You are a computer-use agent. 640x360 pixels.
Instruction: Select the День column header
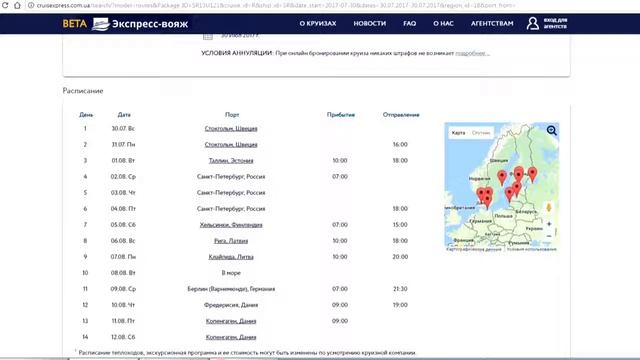click(x=86, y=115)
